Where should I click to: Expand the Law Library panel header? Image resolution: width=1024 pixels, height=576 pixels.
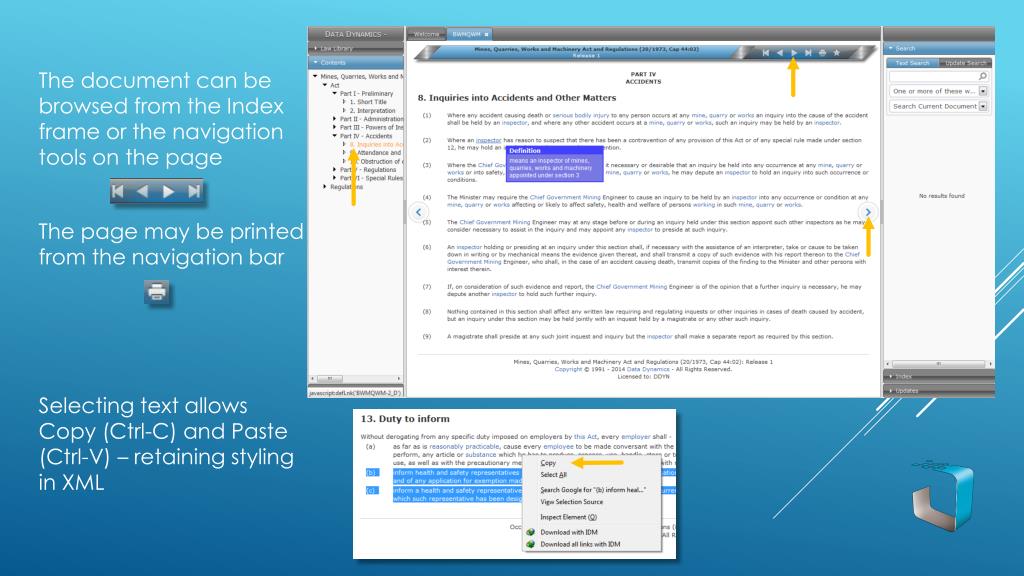point(356,48)
